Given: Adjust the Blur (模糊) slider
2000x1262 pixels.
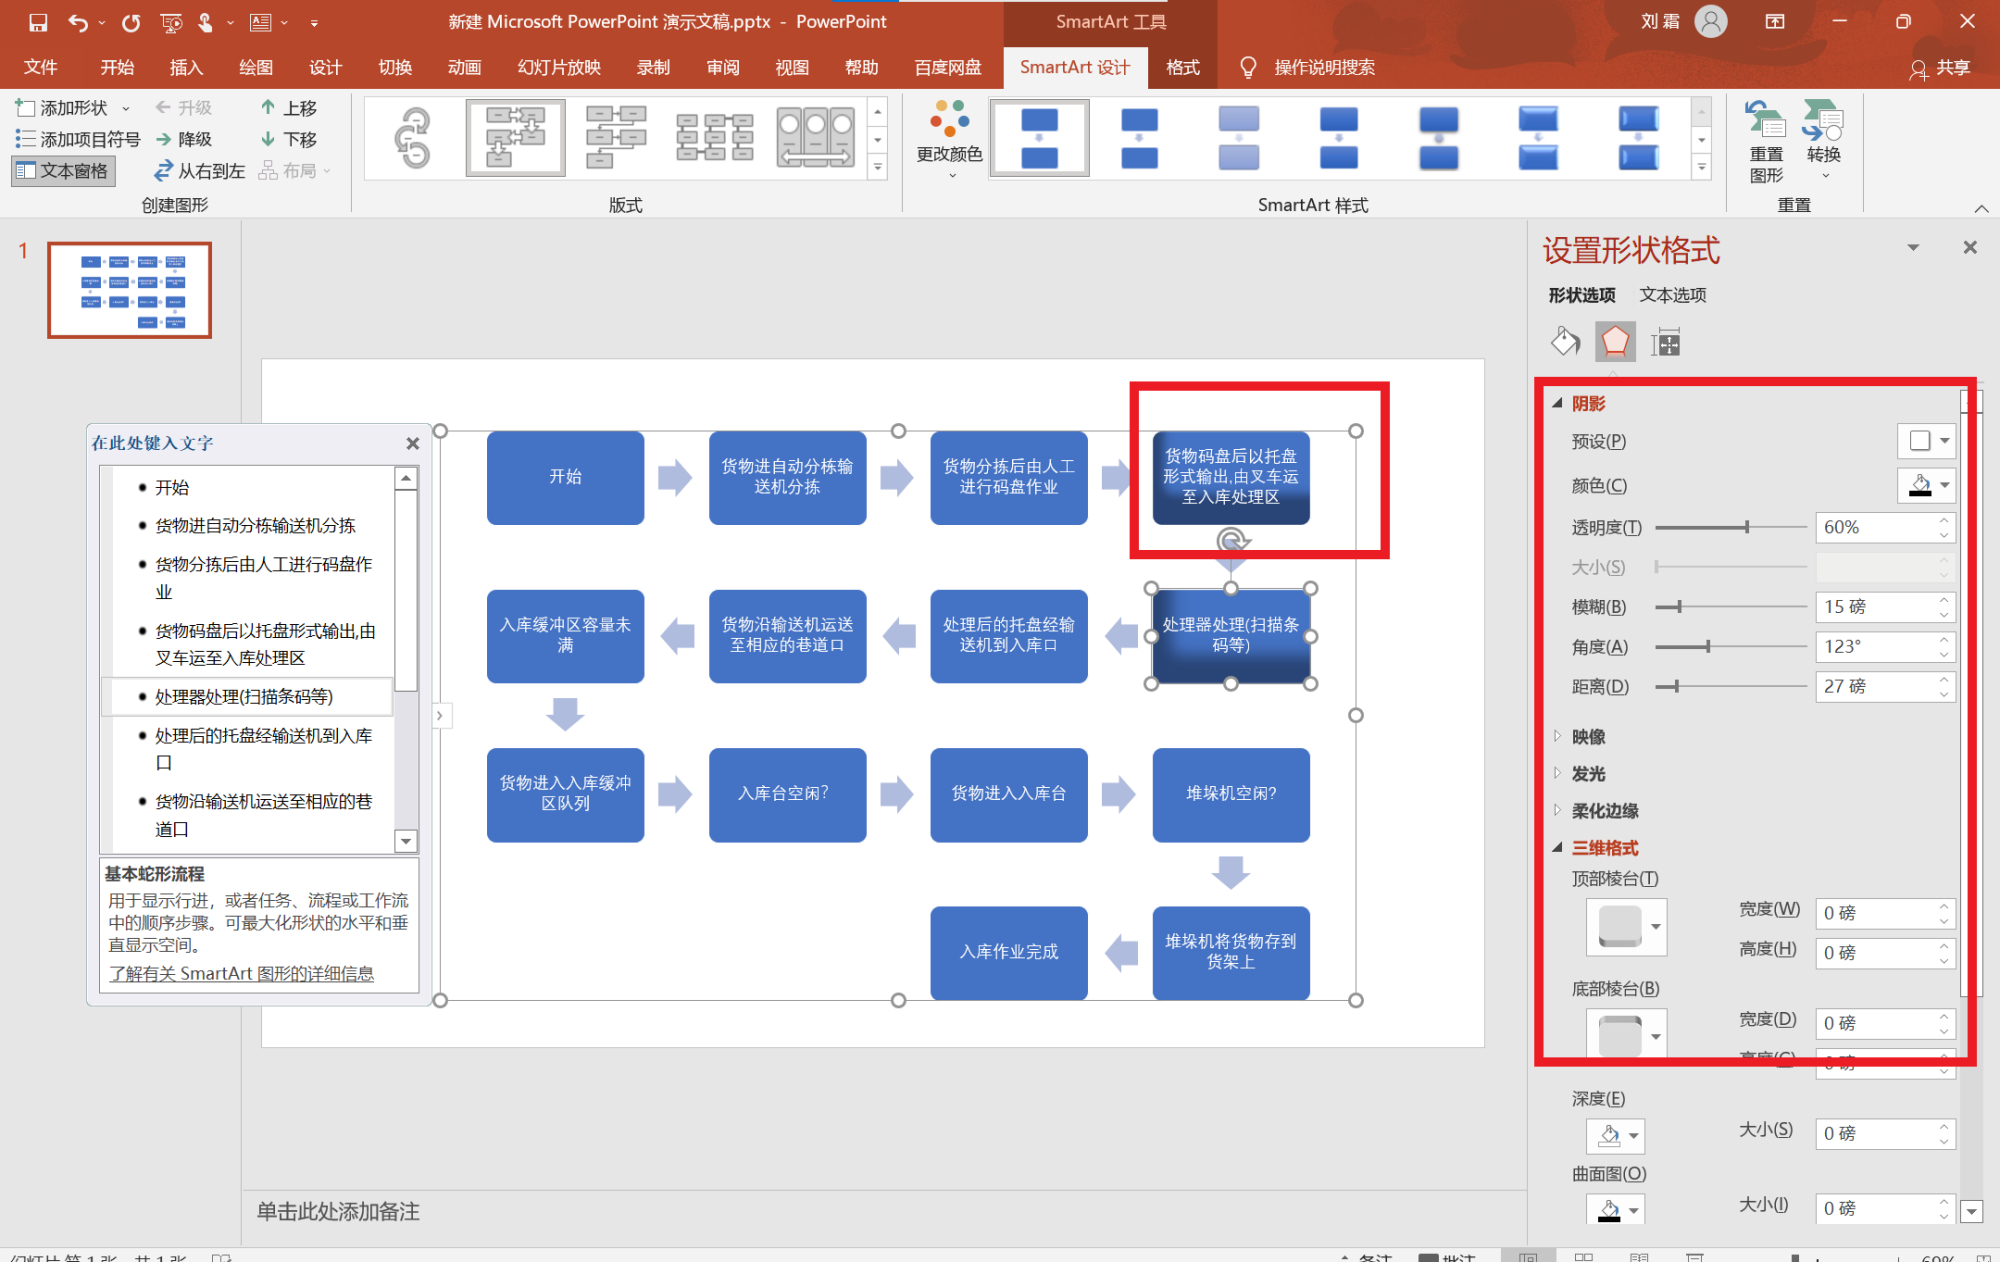Looking at the screenshot, I should coord(1731,606).
